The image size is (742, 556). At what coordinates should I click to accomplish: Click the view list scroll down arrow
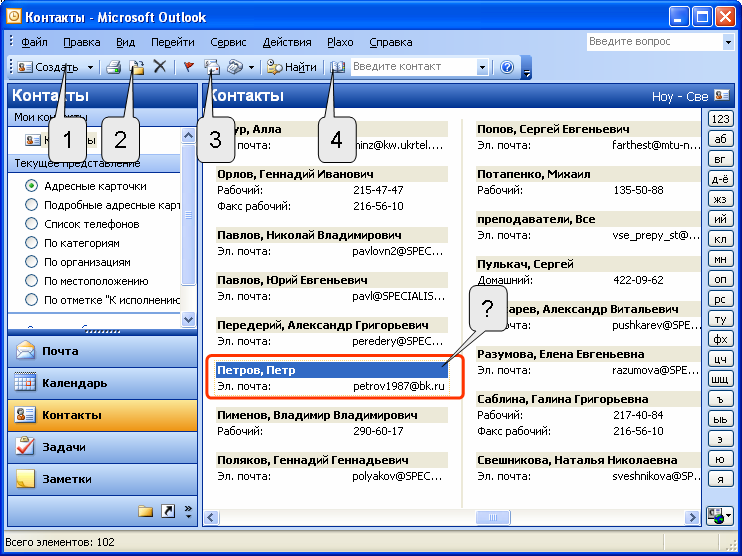188,319
